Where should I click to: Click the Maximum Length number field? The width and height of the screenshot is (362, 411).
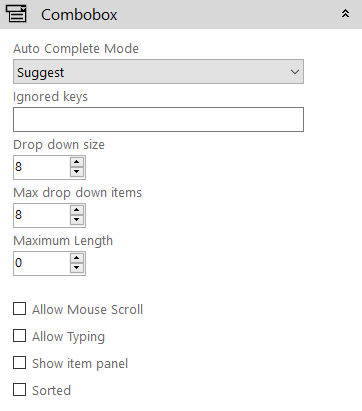(x=42, y=263)
